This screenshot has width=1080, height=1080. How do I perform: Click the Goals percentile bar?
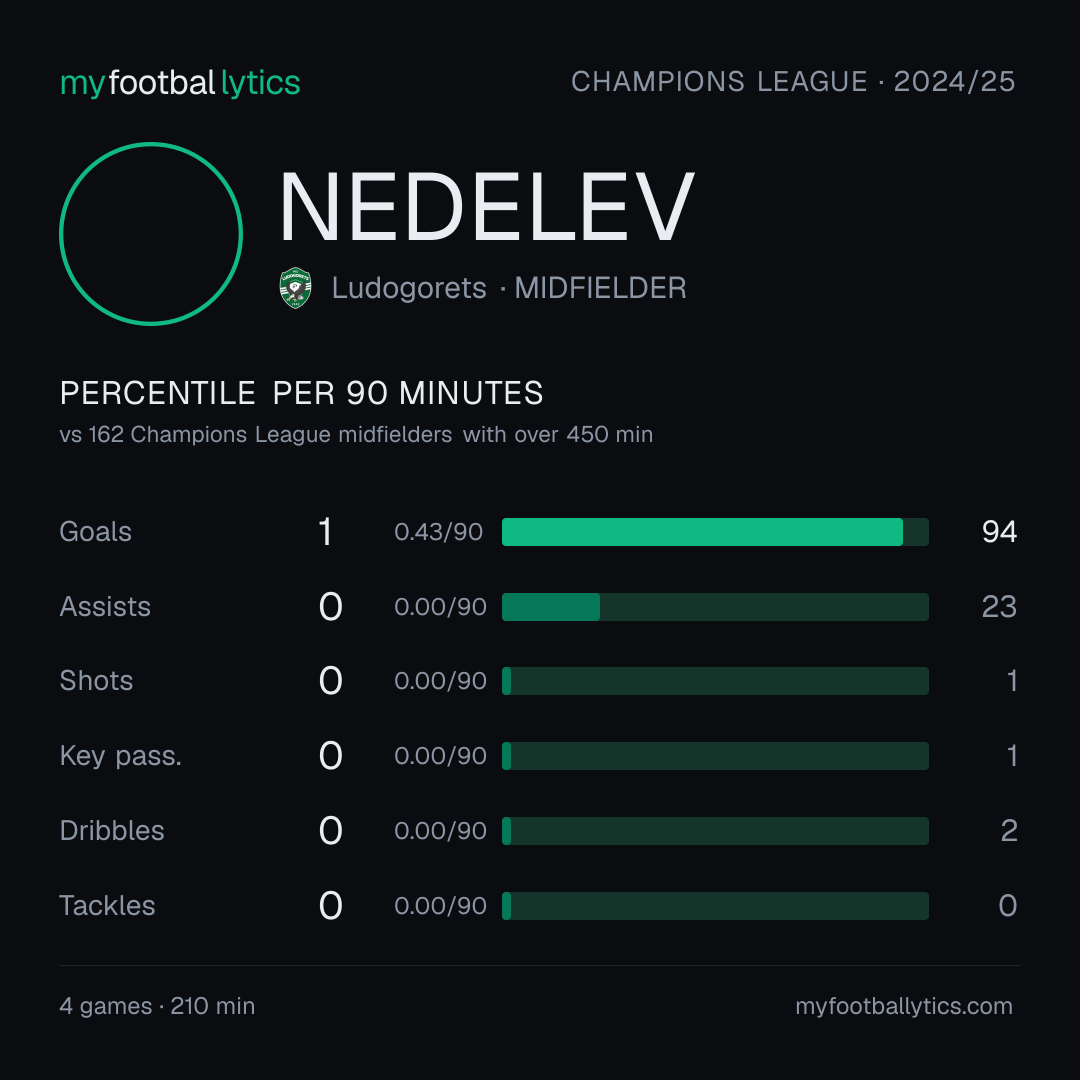pyautogui.click(x=715, y=532)
